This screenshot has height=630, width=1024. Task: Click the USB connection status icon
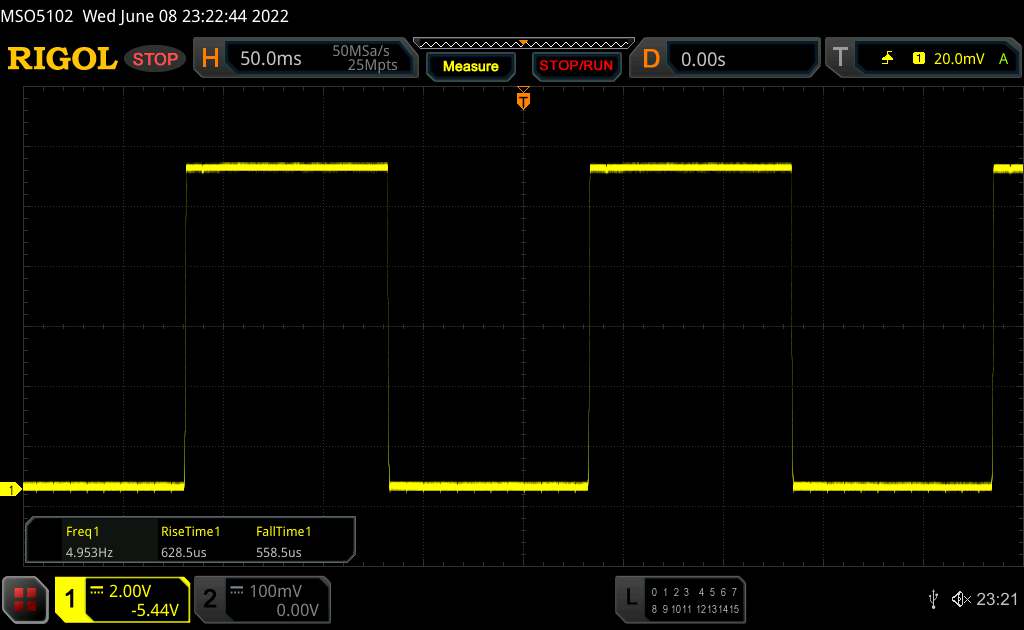pos(932,598)
